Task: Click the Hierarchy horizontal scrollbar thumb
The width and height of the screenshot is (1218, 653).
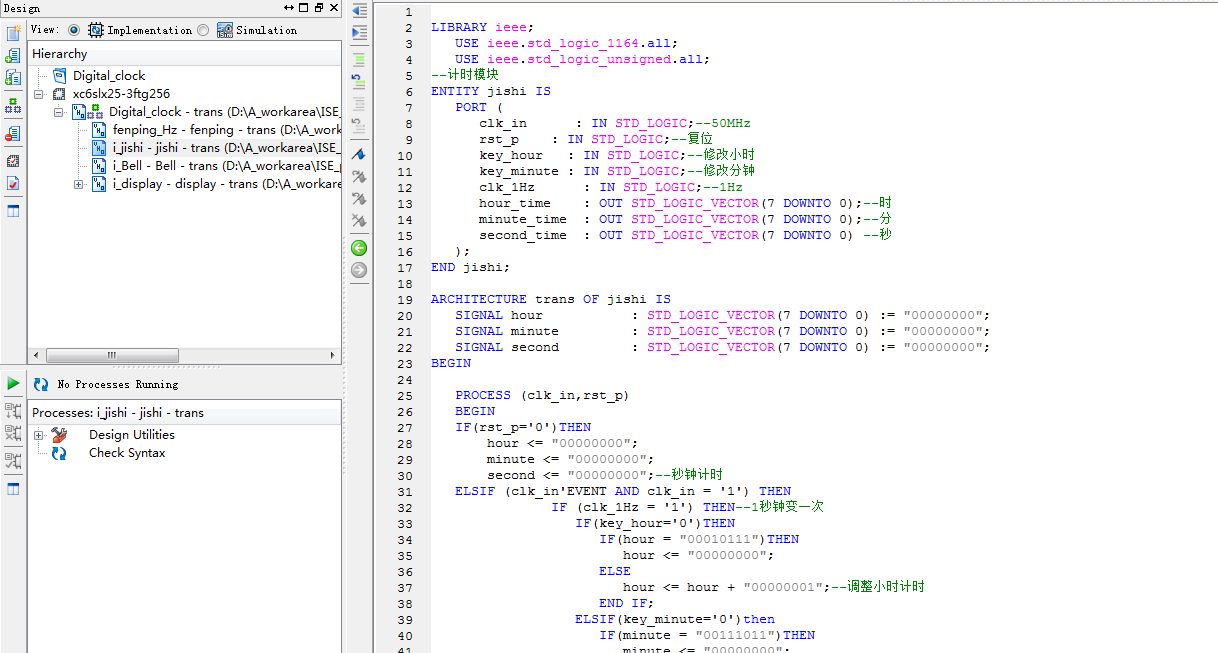Action: (111, 356)
